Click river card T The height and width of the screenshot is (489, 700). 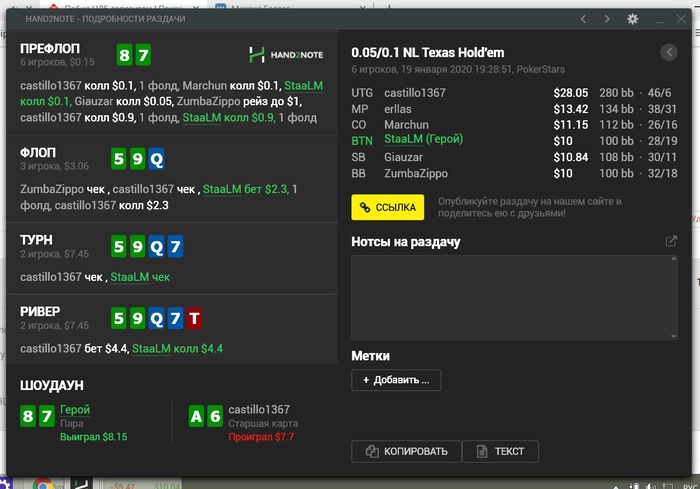click(194, 318)
